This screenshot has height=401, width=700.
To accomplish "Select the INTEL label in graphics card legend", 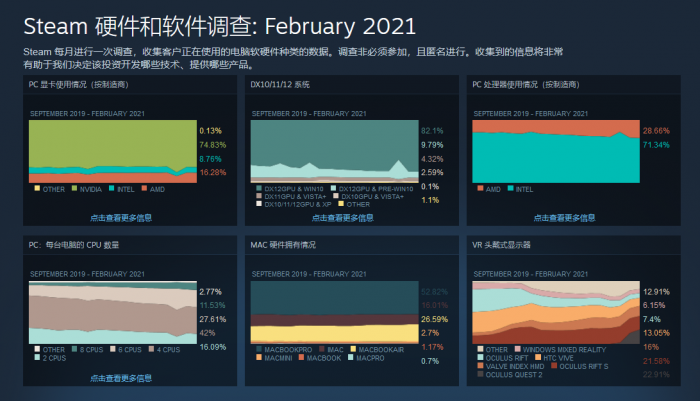I will 125,189.
